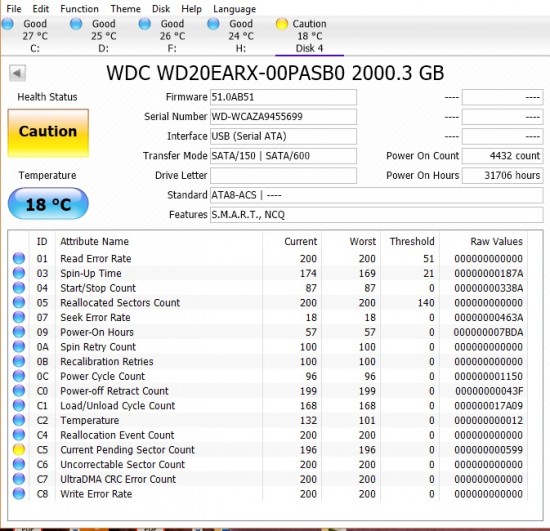Click the Firmware field
This screenshot has height=531, width=550.
283,97
